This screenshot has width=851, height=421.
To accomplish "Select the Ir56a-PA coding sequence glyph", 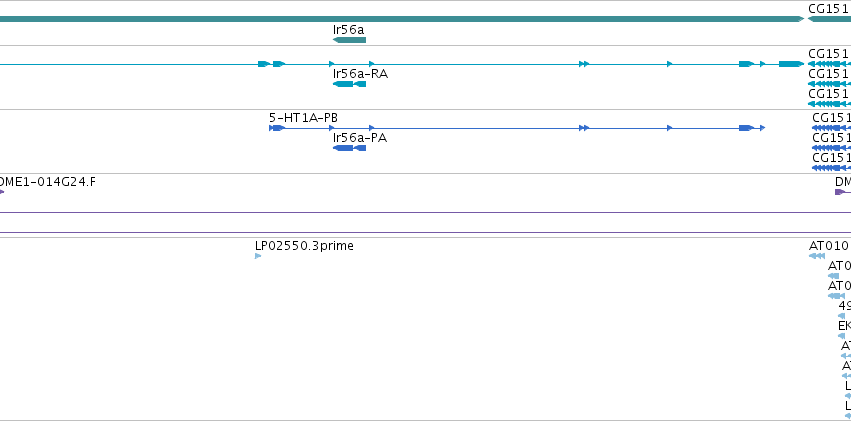I will (350, 148).
